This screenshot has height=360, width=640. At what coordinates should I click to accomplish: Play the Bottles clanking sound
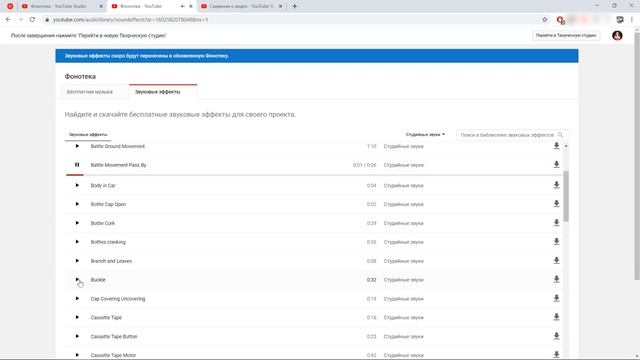point(77,242)
